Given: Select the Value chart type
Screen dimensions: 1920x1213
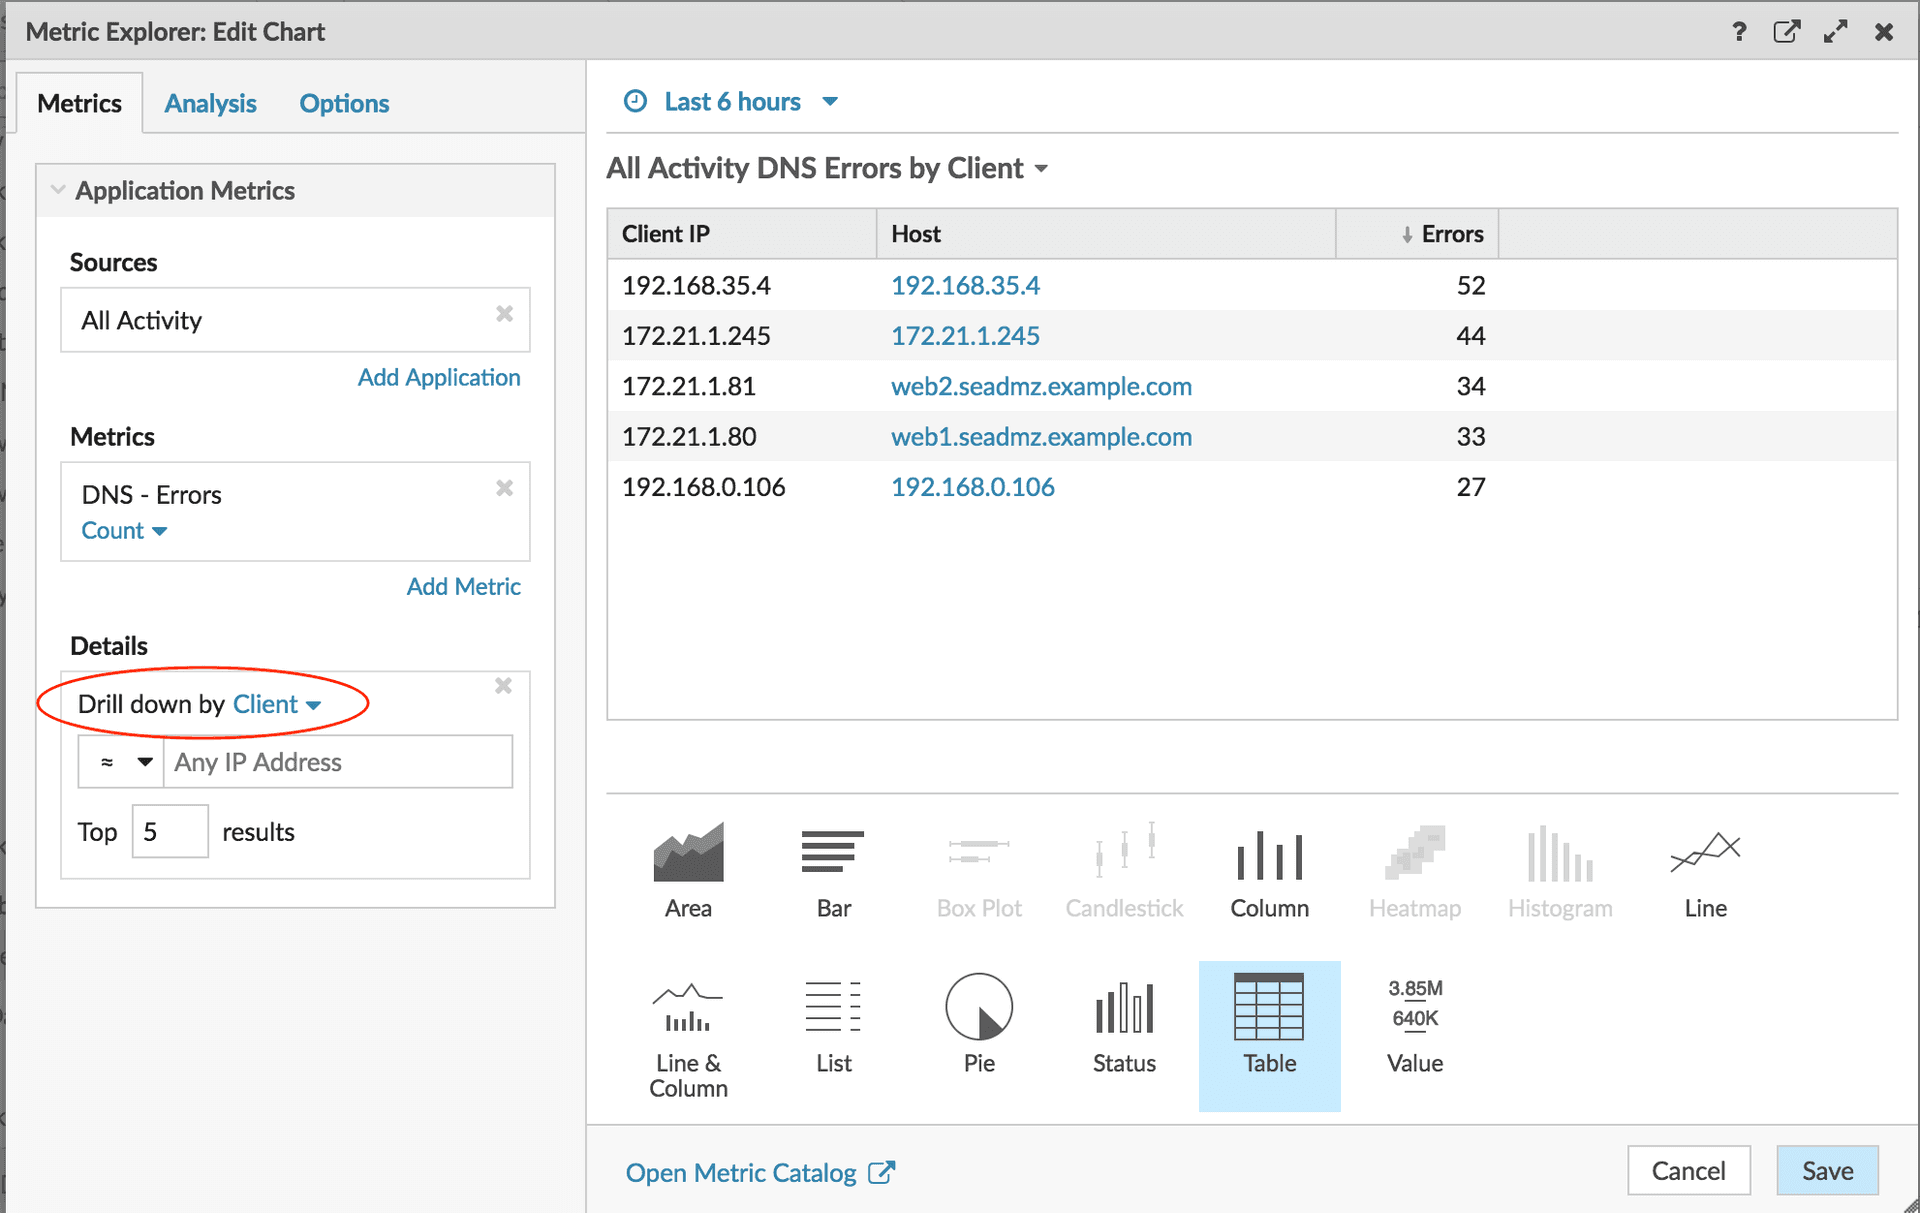Looking at the screenshot, I should coord(1415,1025).
